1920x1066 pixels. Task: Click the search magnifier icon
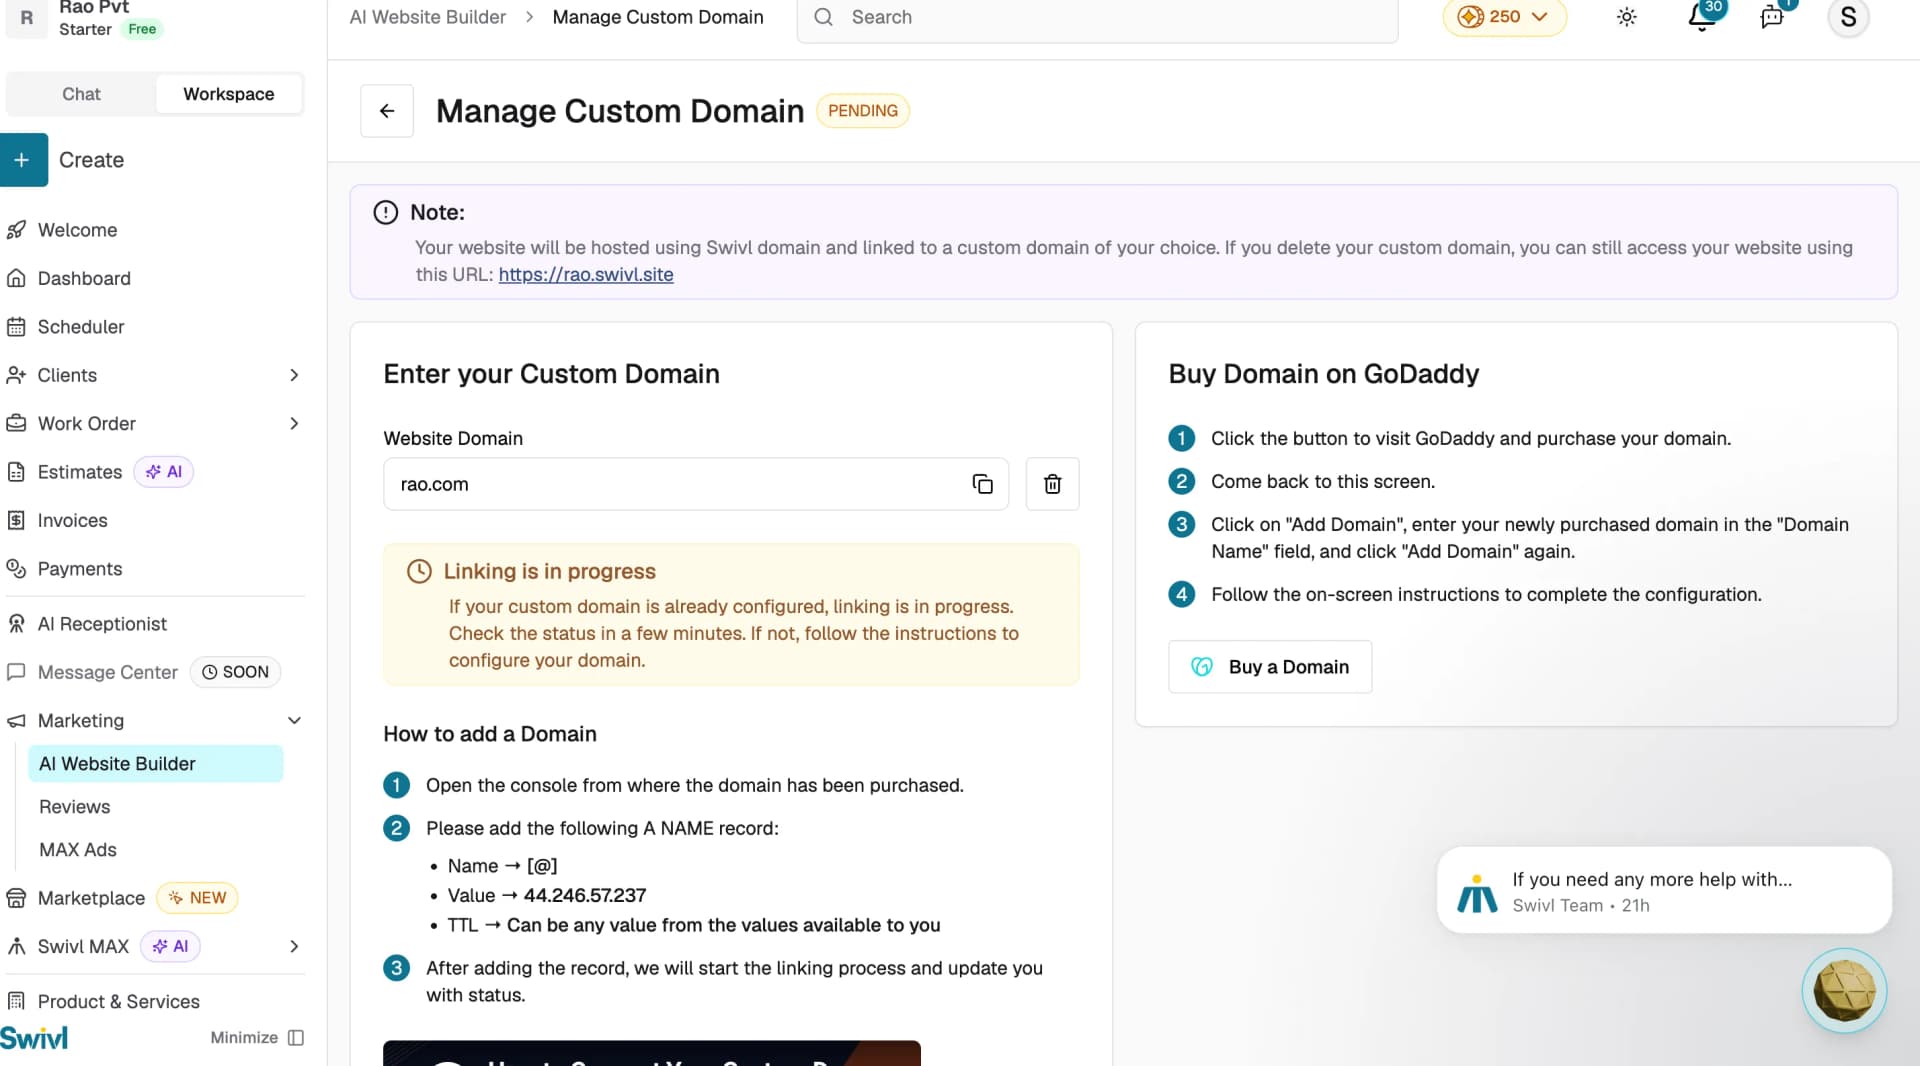(823, 17)
